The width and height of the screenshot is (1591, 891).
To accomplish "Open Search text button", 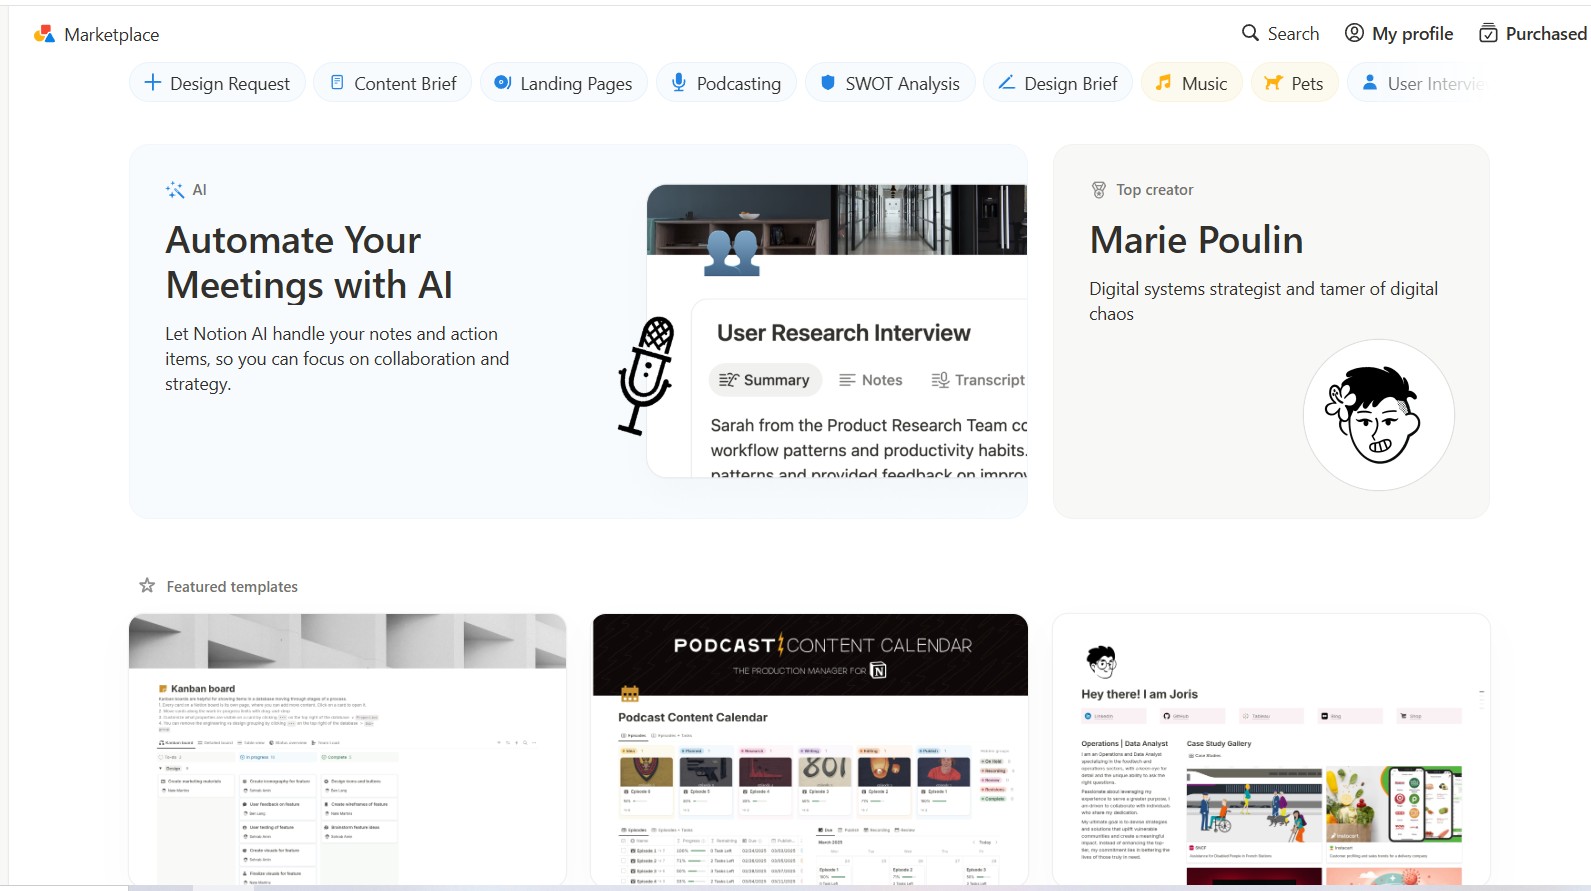I will [1293, 33].
